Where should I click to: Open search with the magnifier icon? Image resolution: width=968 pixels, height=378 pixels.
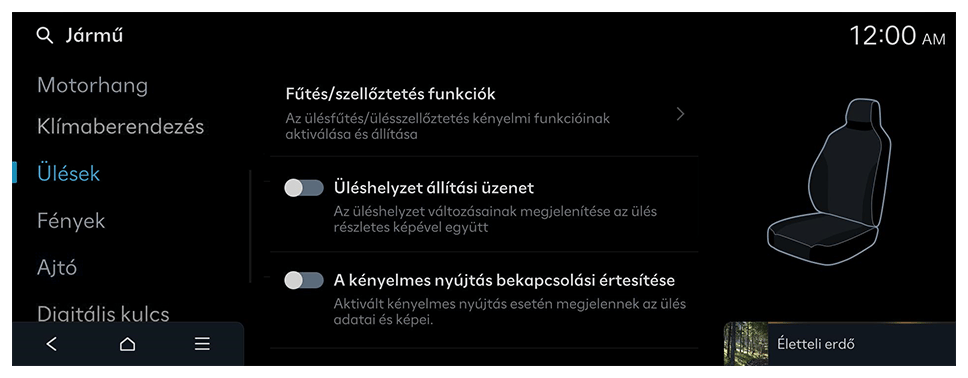point(44,36)
